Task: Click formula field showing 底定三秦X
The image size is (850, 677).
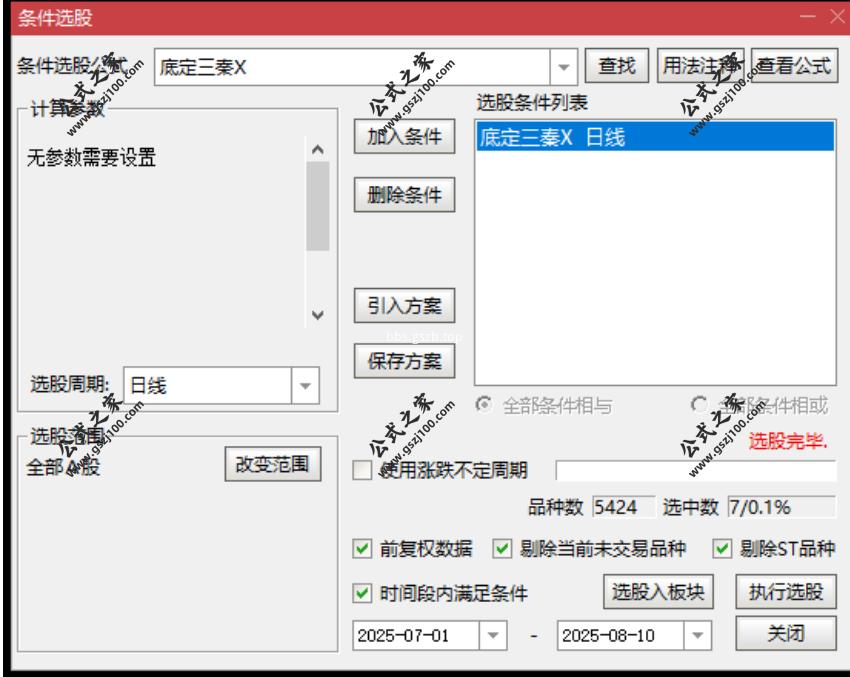Action: pyautogui.click(x=352, y=67)
